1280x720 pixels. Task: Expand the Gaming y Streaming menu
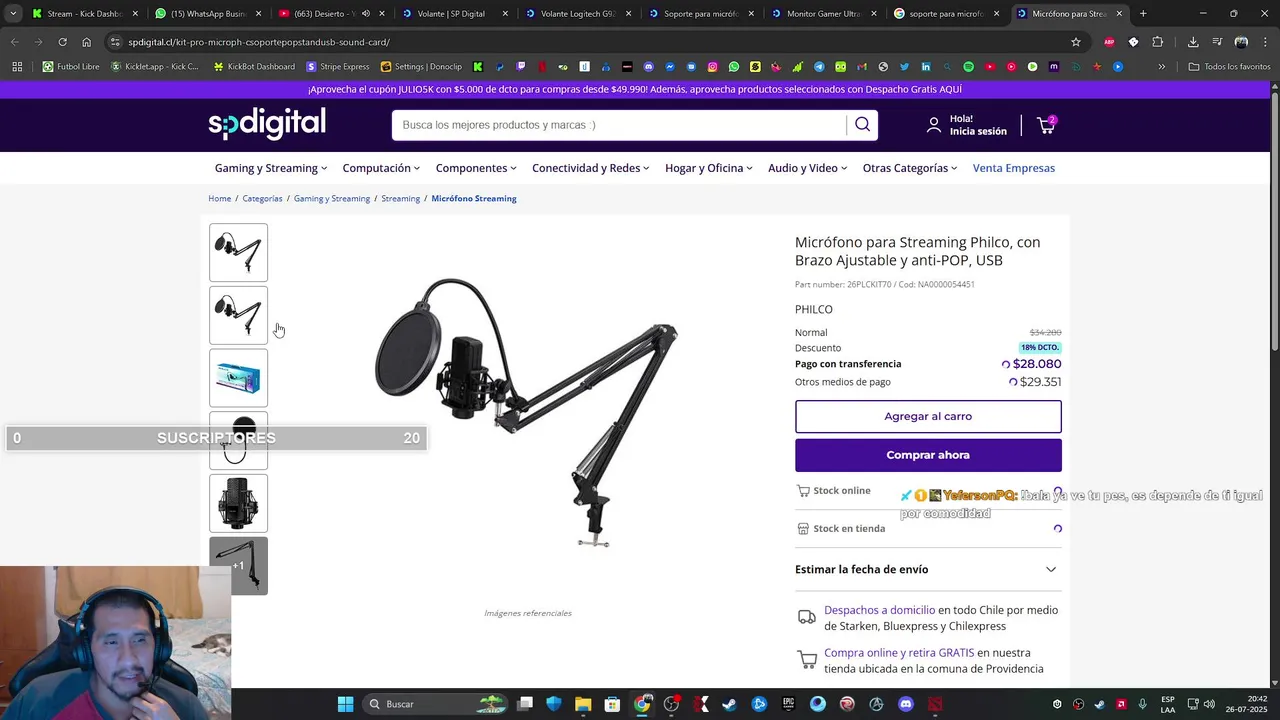(271, 168)
